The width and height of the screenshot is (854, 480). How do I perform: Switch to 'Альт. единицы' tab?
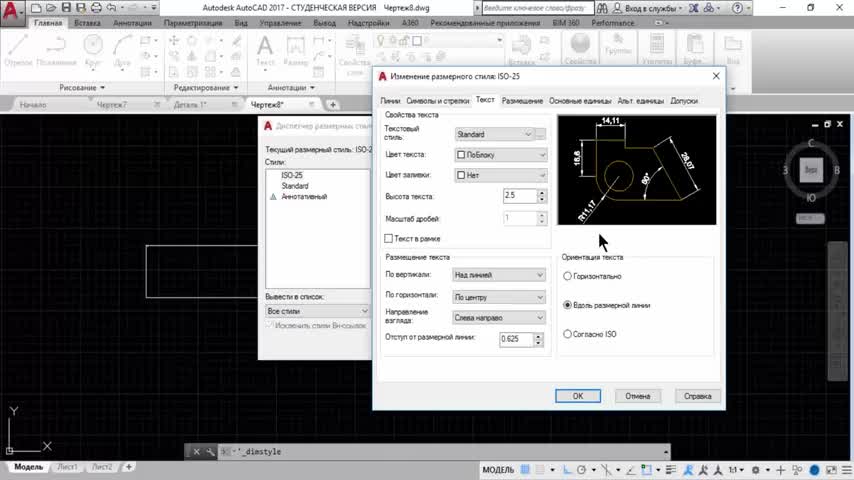pyautogui.click(x=640, y=101)
